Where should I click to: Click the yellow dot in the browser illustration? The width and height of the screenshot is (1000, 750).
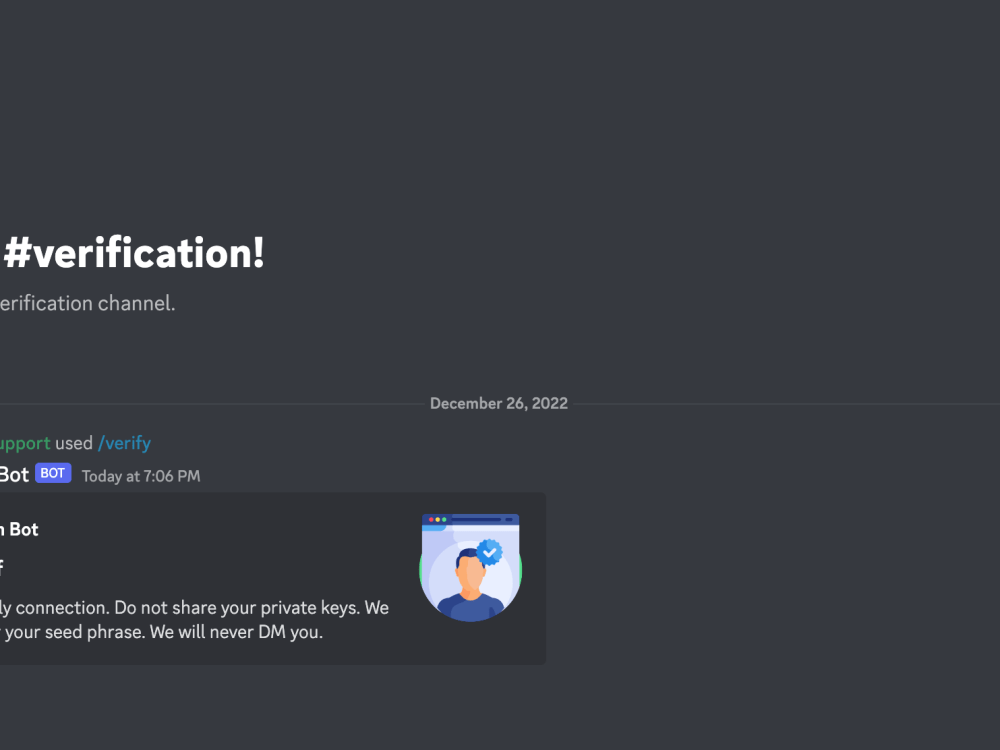[x=438, y=519]
